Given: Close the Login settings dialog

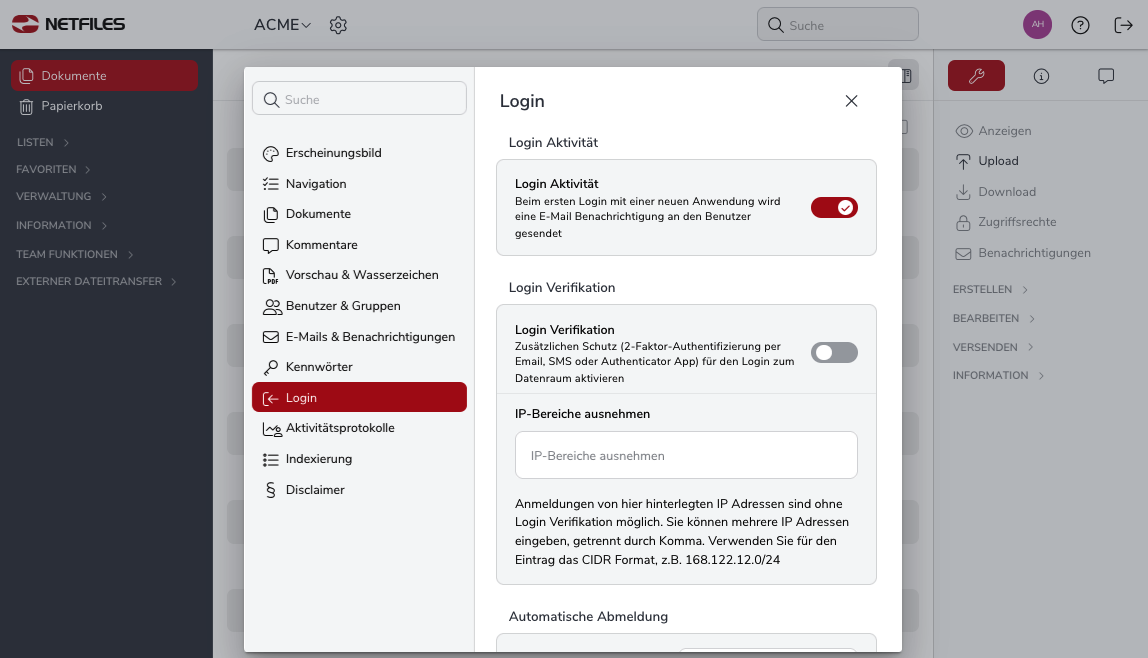Looking at the screenshot, I should 851,101.
